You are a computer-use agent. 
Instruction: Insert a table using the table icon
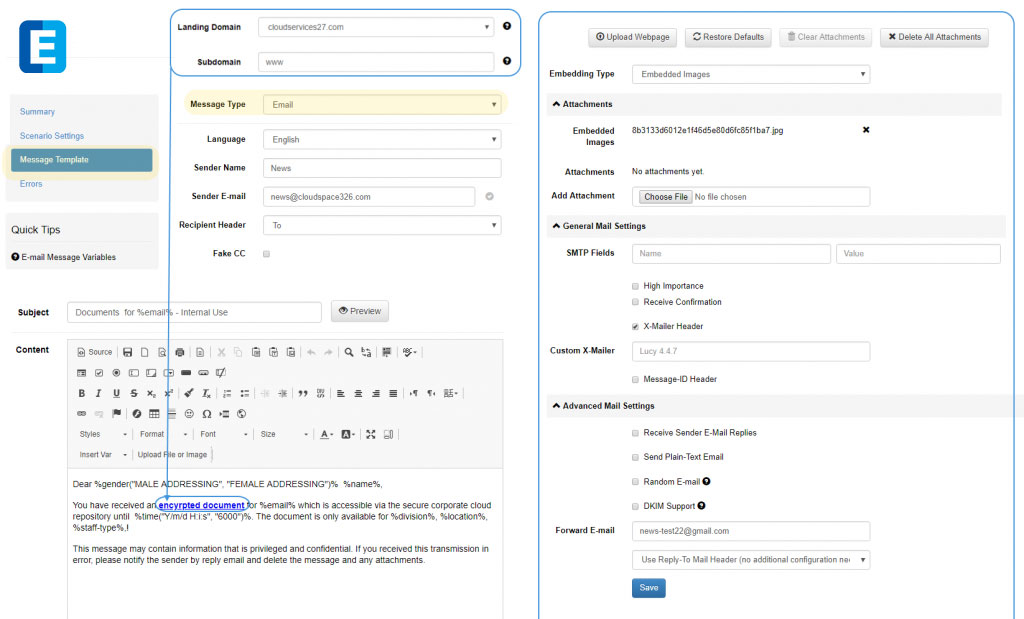[x=154, y=414]
